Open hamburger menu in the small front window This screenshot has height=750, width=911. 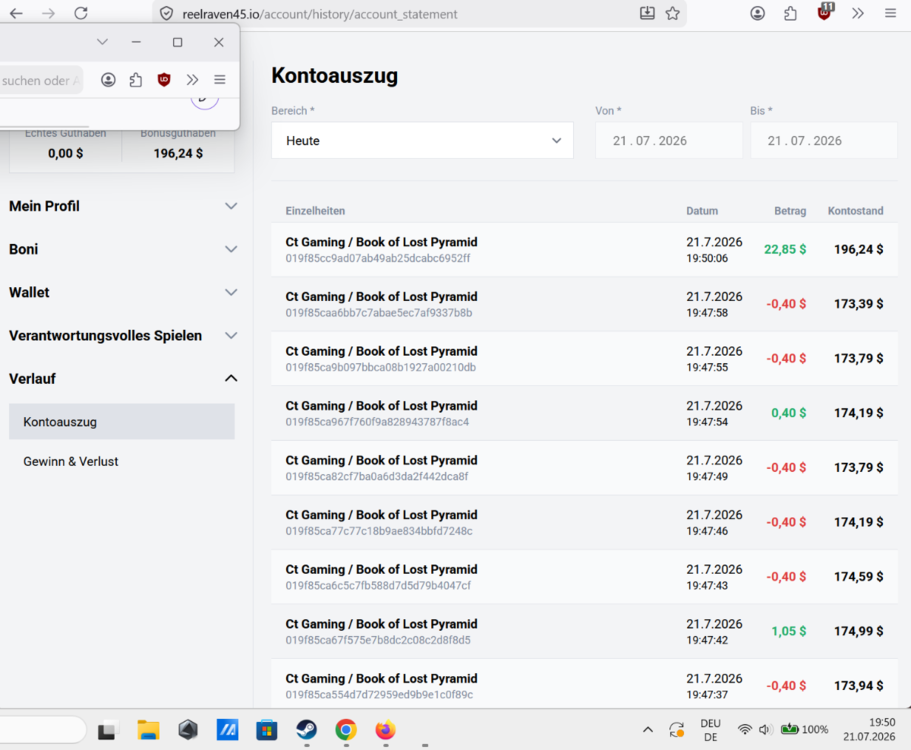[220, 80]
